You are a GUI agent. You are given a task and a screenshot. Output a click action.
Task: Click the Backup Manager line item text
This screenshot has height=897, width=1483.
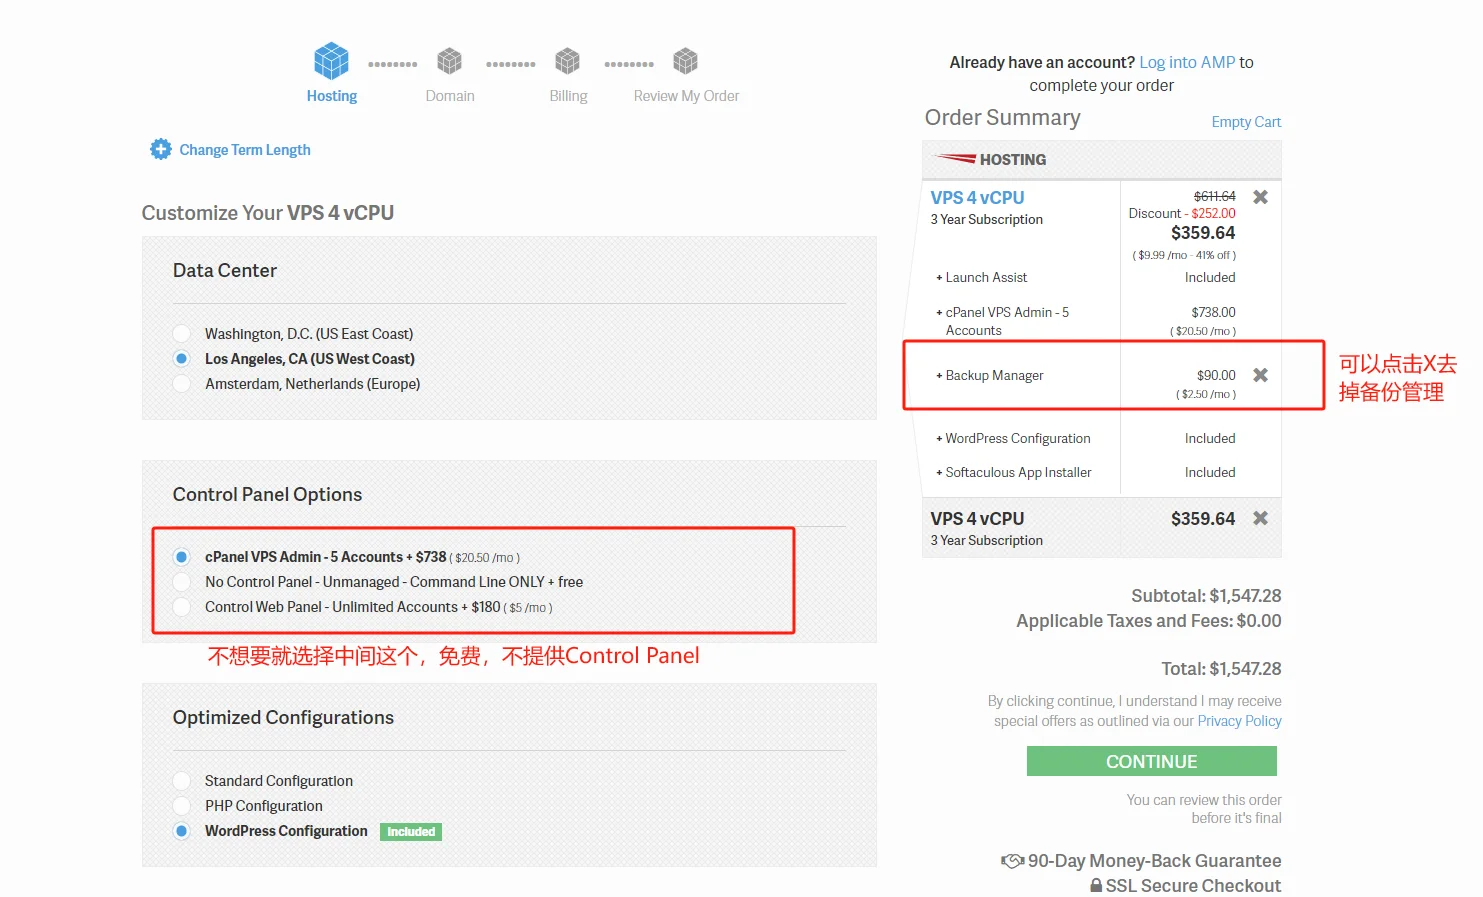(994, 375)
